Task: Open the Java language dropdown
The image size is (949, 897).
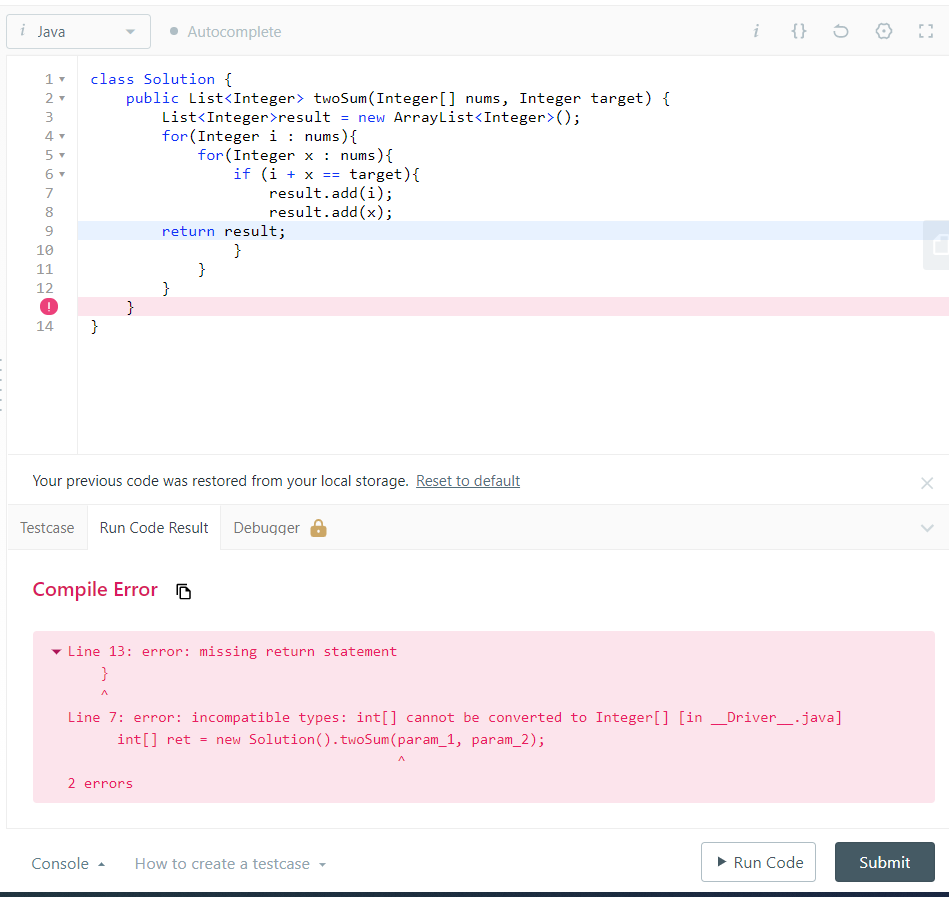Action: 78,31
